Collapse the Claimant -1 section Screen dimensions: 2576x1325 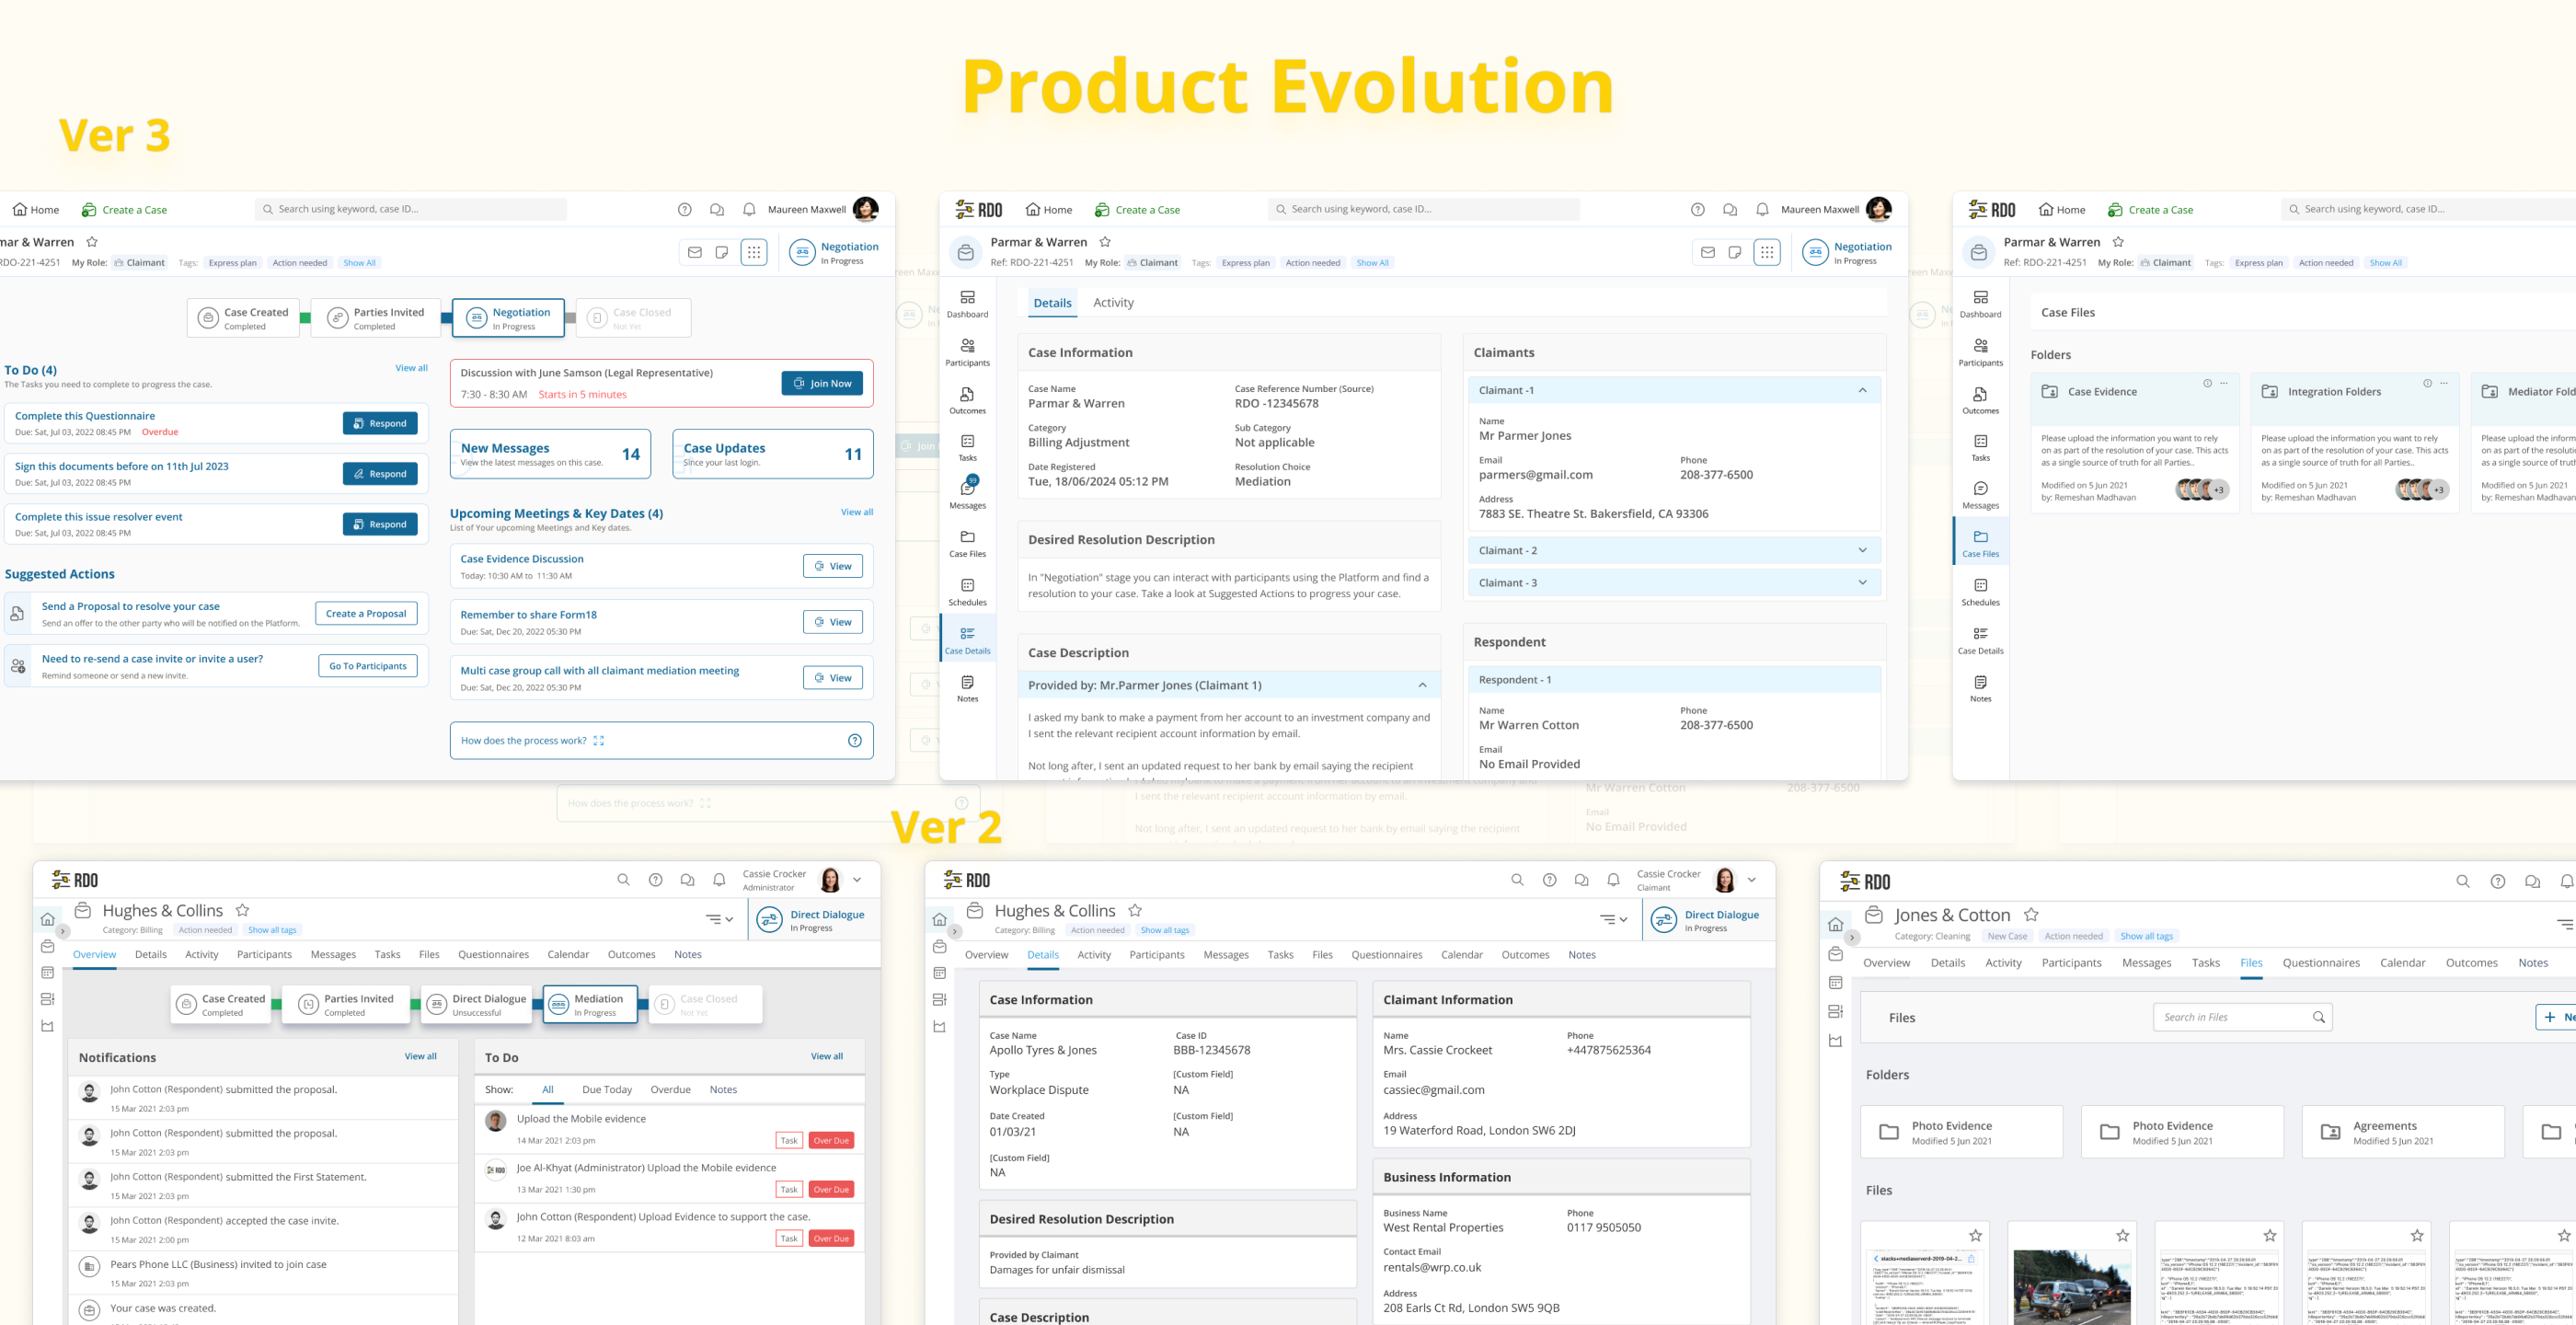pyautogui.click(x=1862, y=390)
